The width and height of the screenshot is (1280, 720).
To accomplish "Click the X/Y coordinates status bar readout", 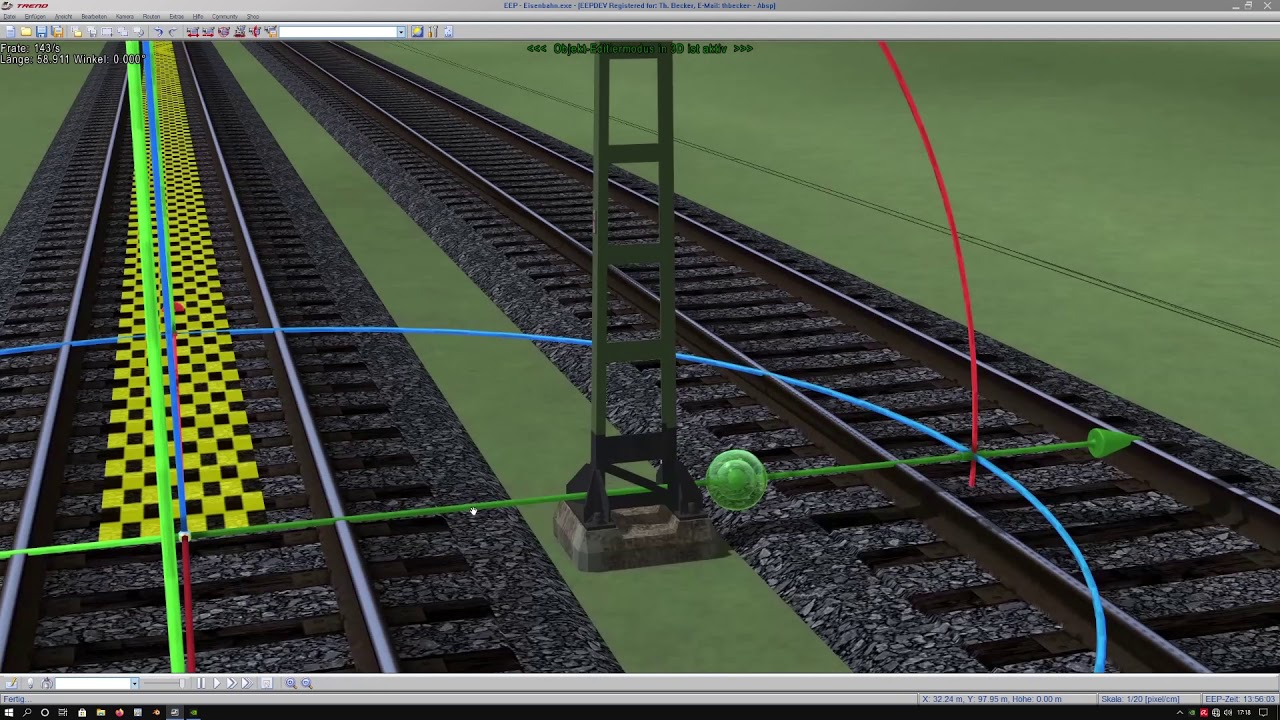I will [x=1006, y=699].
